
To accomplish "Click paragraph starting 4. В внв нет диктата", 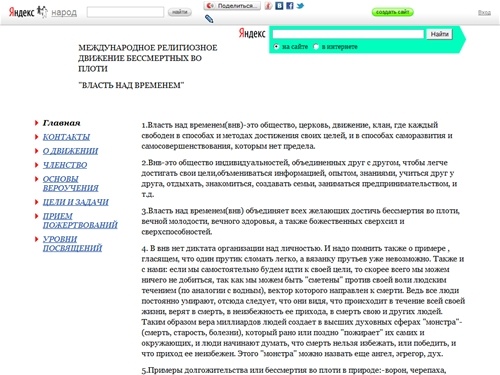I will click(x=303, y=301).
